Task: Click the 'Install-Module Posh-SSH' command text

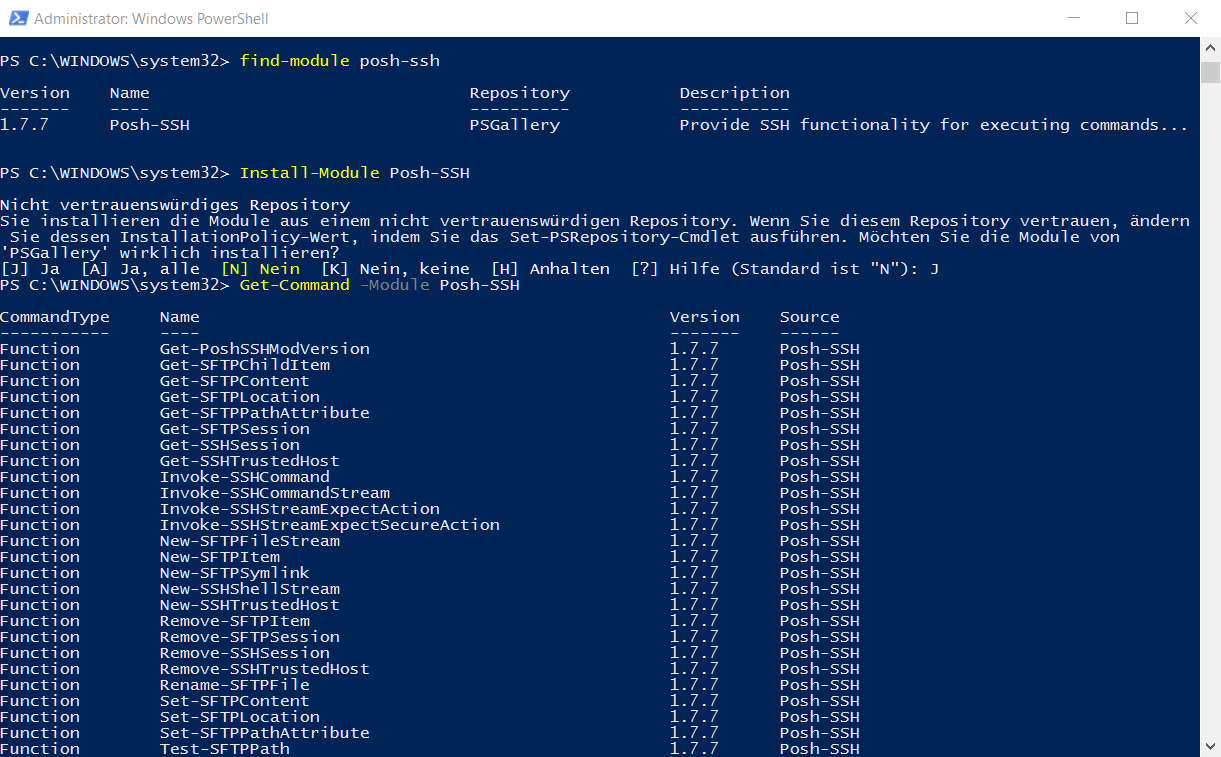Action: 355,173
